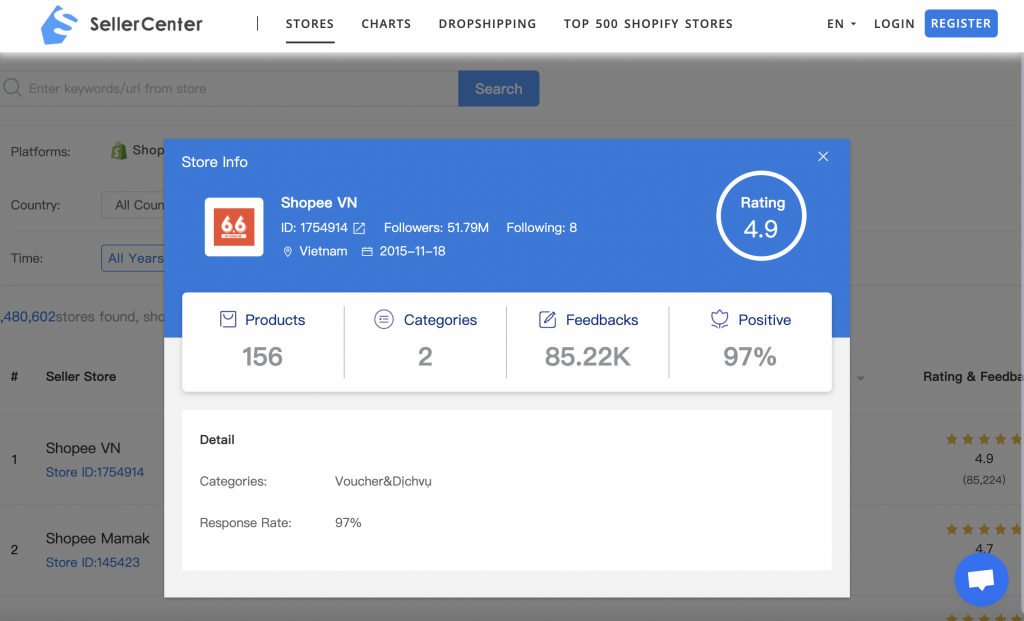Click the SellerCenter brand name
This screenshot has height=621, width=1024.
pyautogui.click(x=146, y=24)
